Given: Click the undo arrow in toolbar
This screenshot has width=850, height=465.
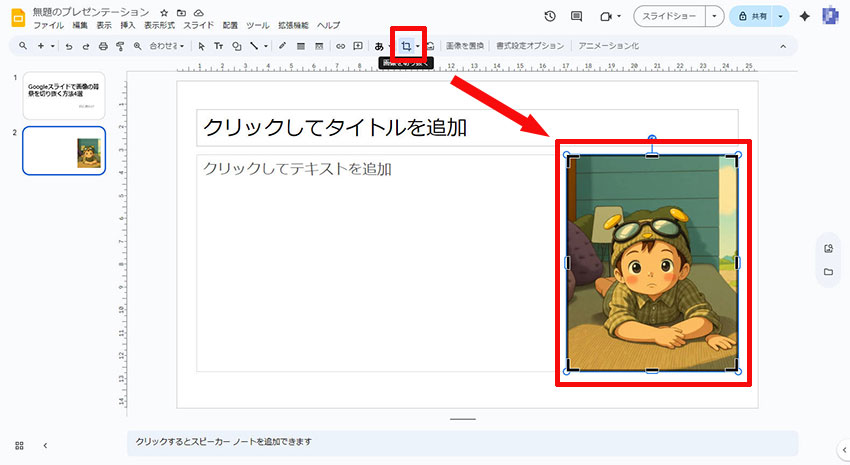Looking at the screenshot, I should click(x=68, y=46).
